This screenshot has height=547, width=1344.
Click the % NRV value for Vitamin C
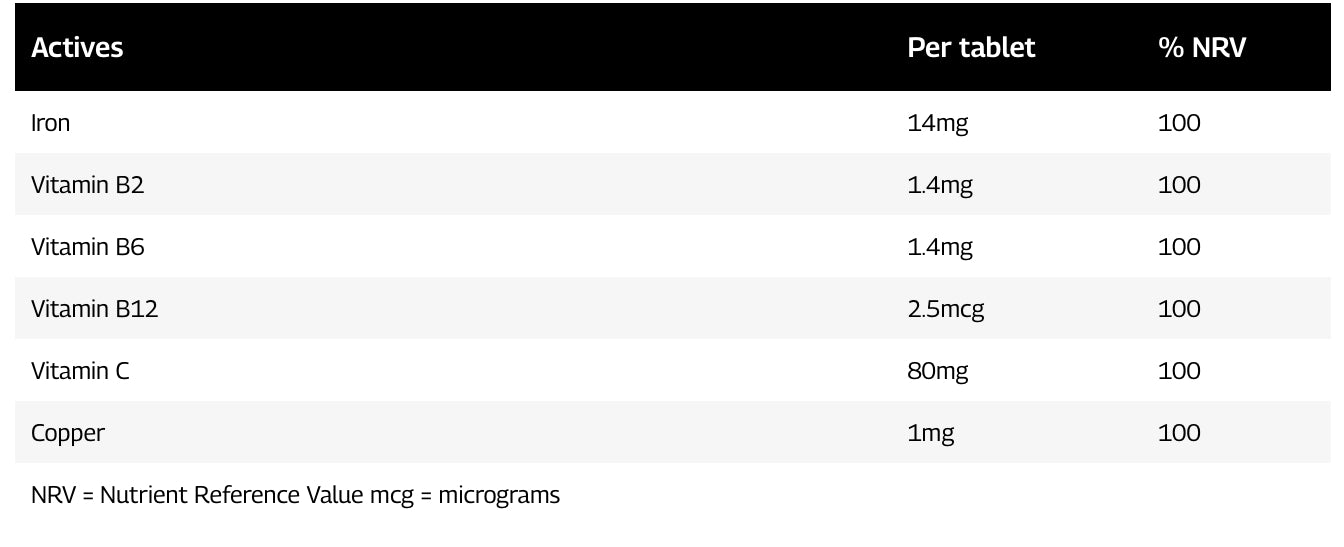coord(1179,372)
